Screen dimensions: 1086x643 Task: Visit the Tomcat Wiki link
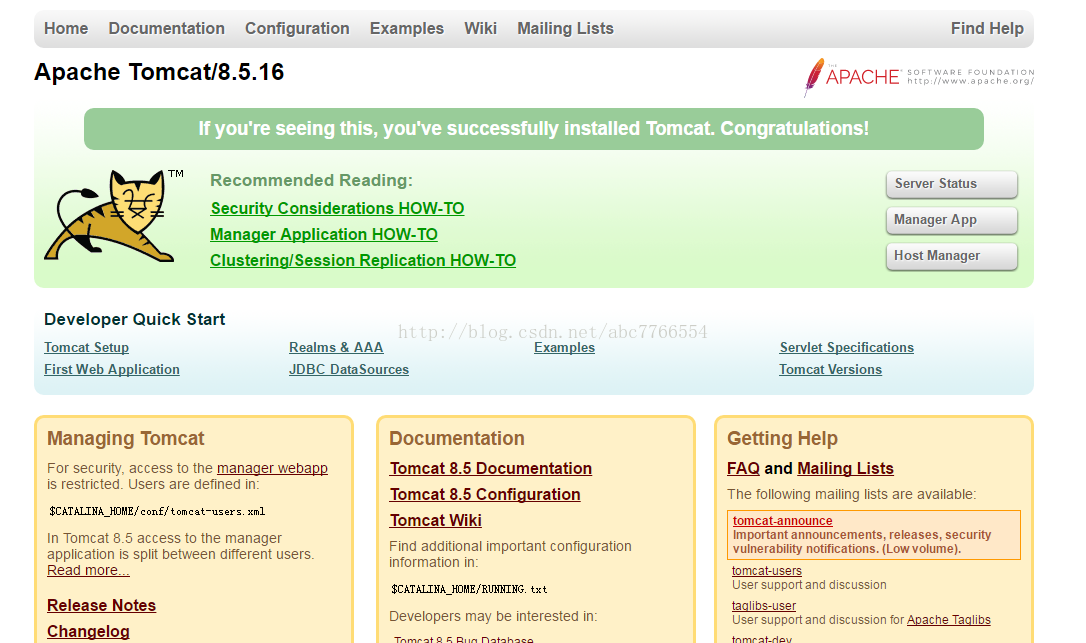tap(435, 520)
